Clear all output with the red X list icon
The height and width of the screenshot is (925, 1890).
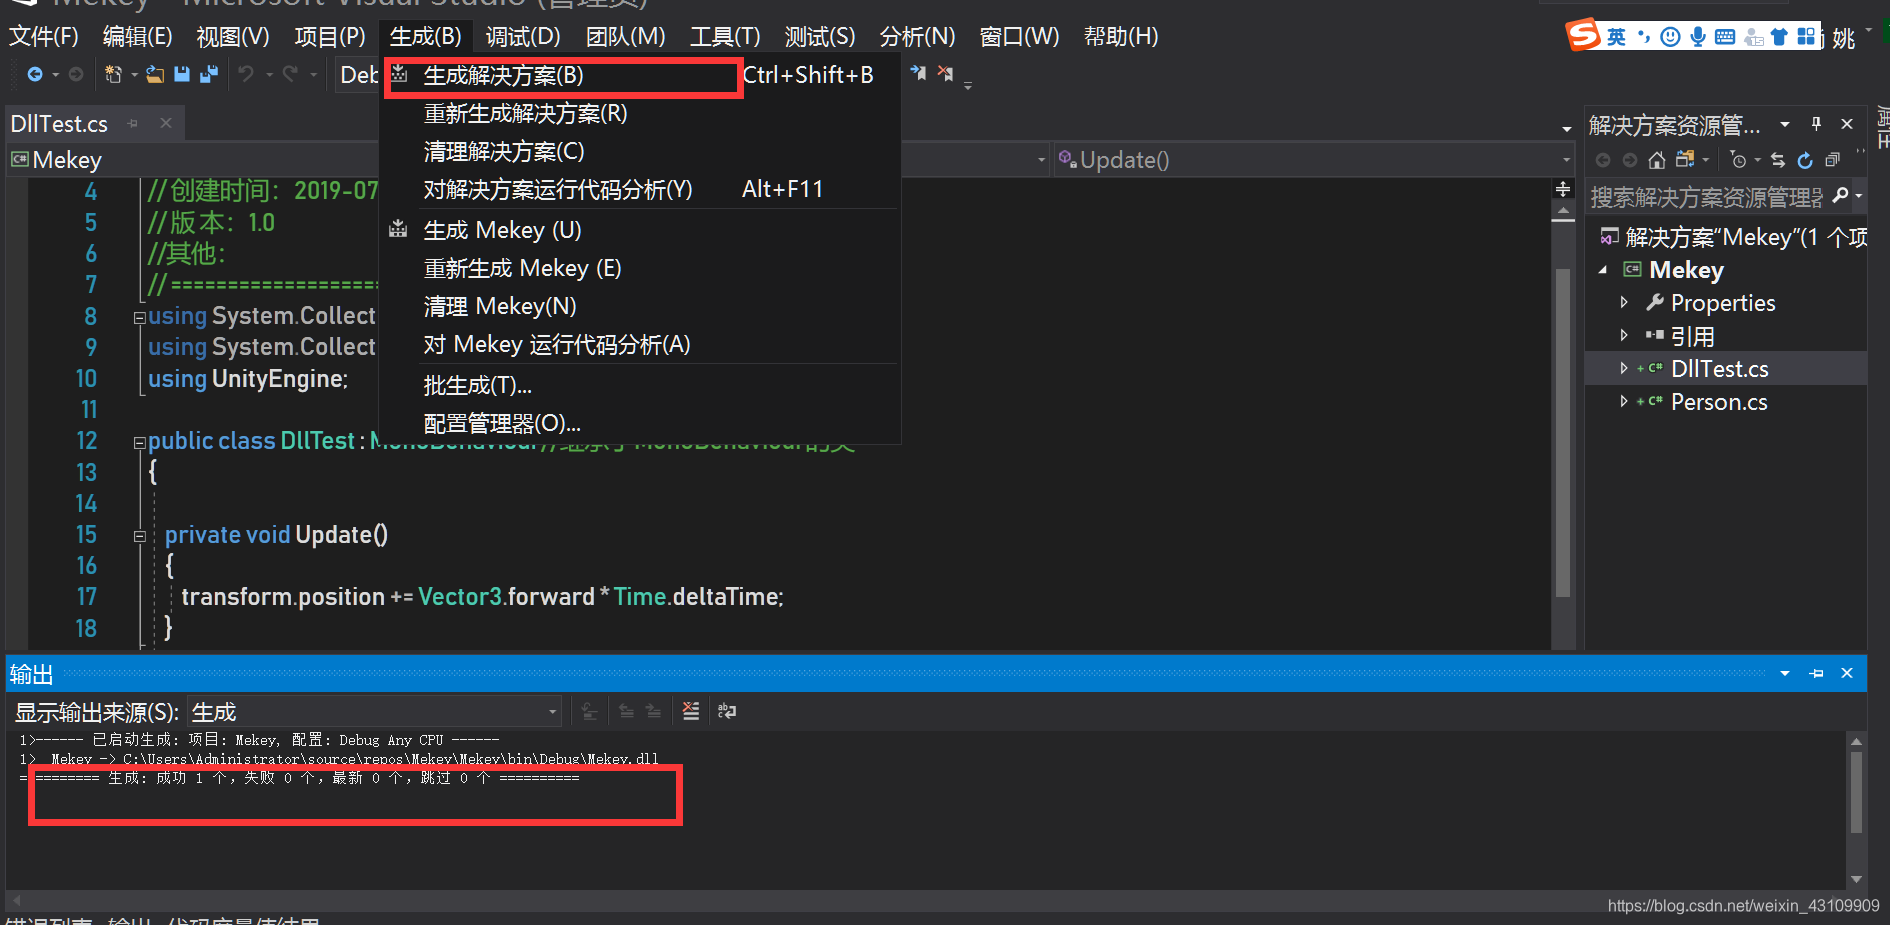tap(691, 711)
